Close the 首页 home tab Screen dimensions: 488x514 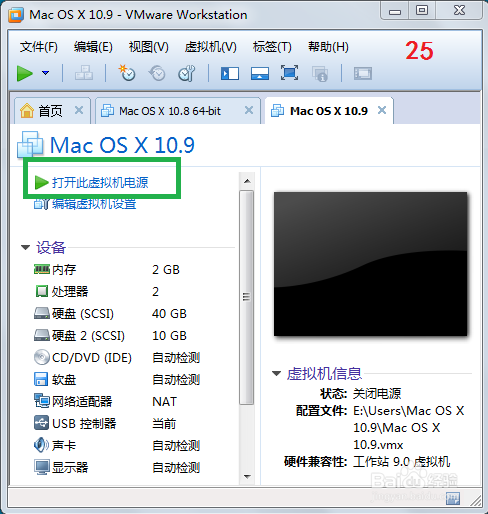pyautogui.click(x=79, y=110)
